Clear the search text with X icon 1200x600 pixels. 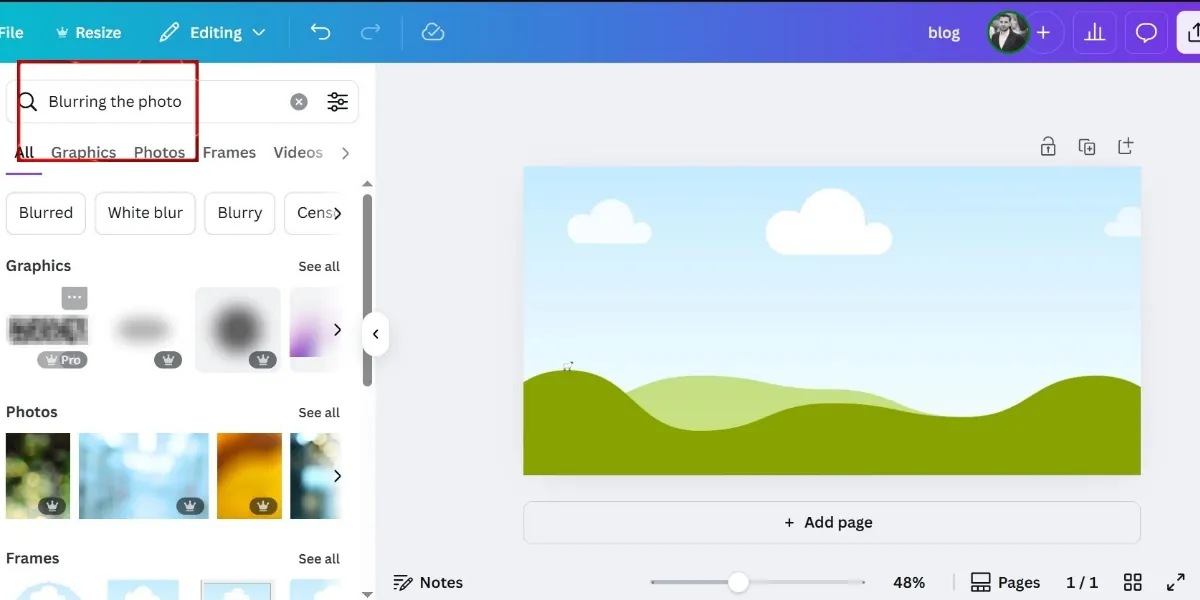[299, 101]
